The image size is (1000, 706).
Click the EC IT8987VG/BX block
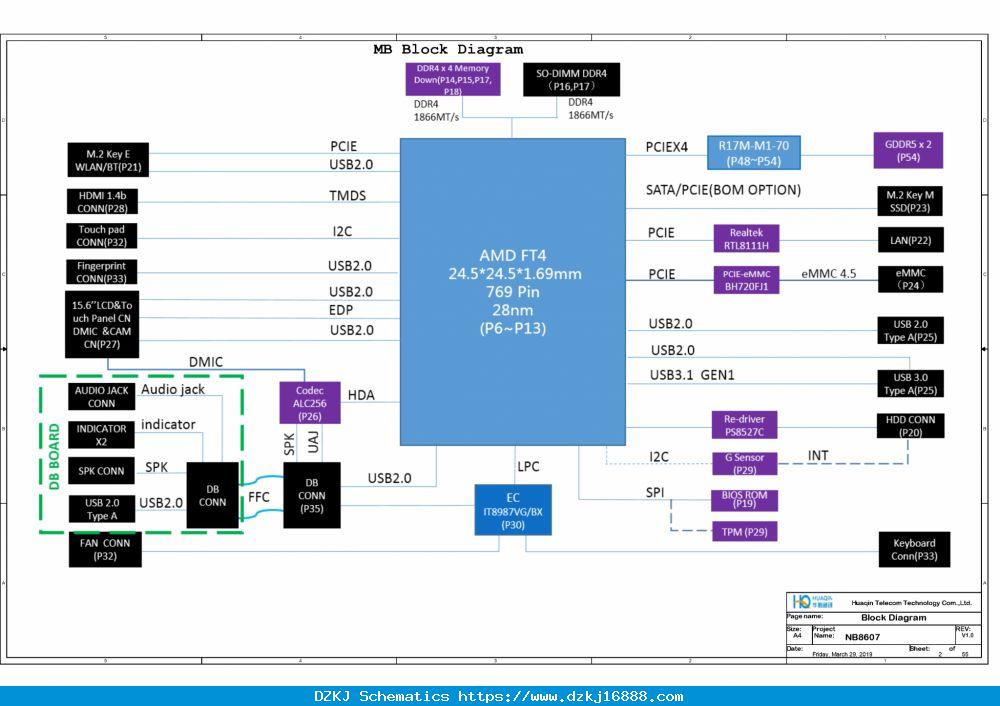[x=513, y=510]
